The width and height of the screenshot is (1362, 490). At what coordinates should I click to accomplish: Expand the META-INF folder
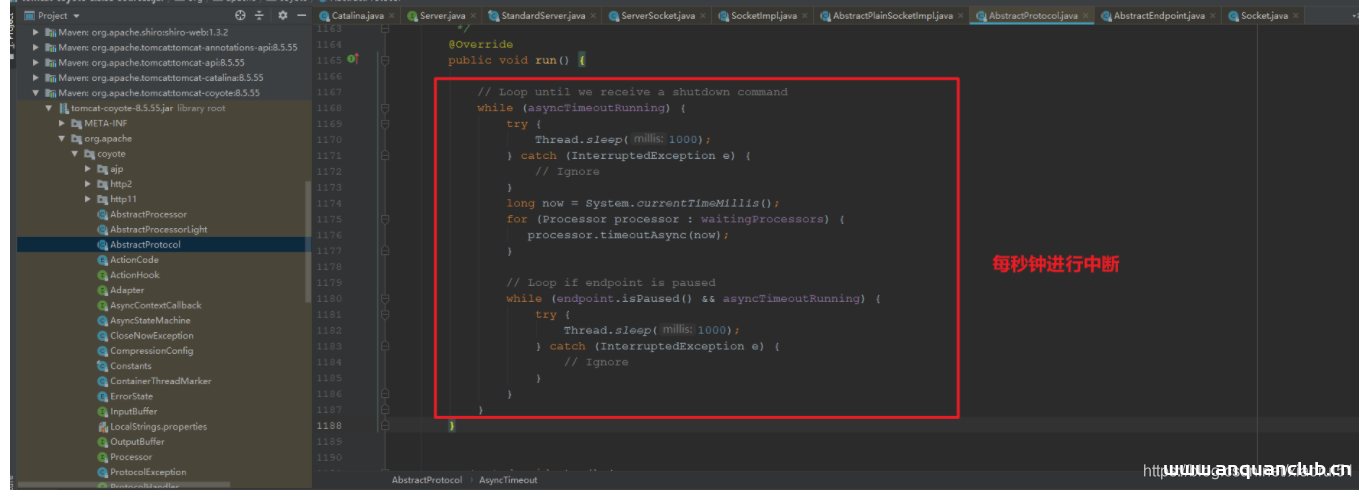(62, 123)
